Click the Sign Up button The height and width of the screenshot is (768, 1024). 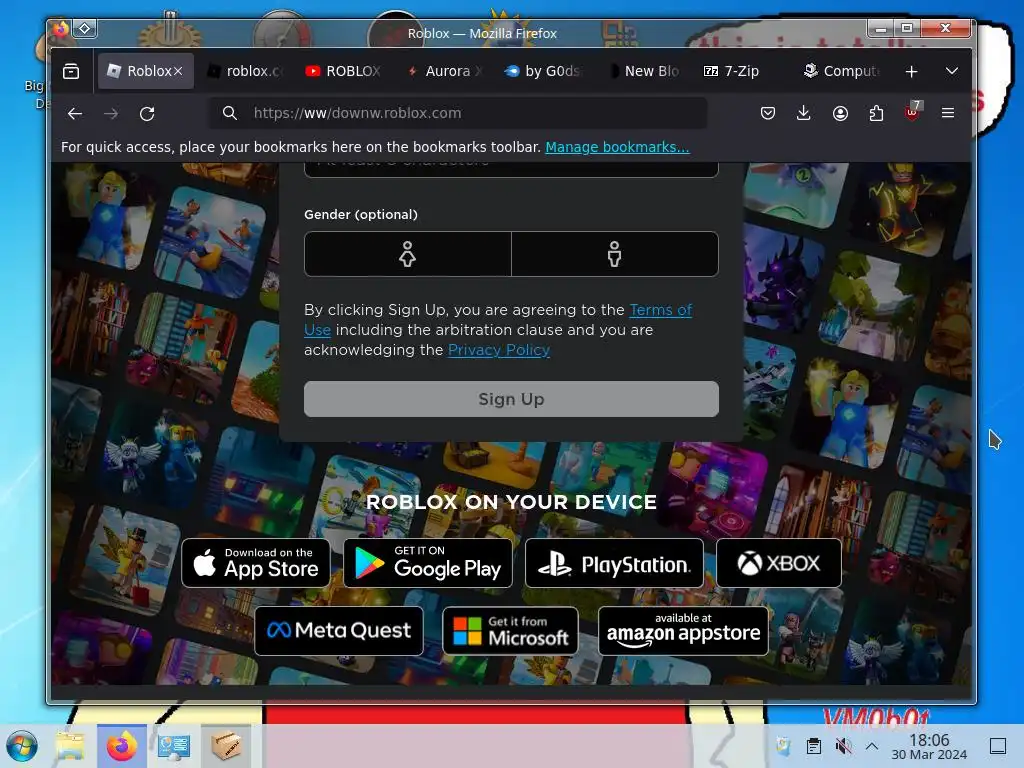[x=511, y=399]
